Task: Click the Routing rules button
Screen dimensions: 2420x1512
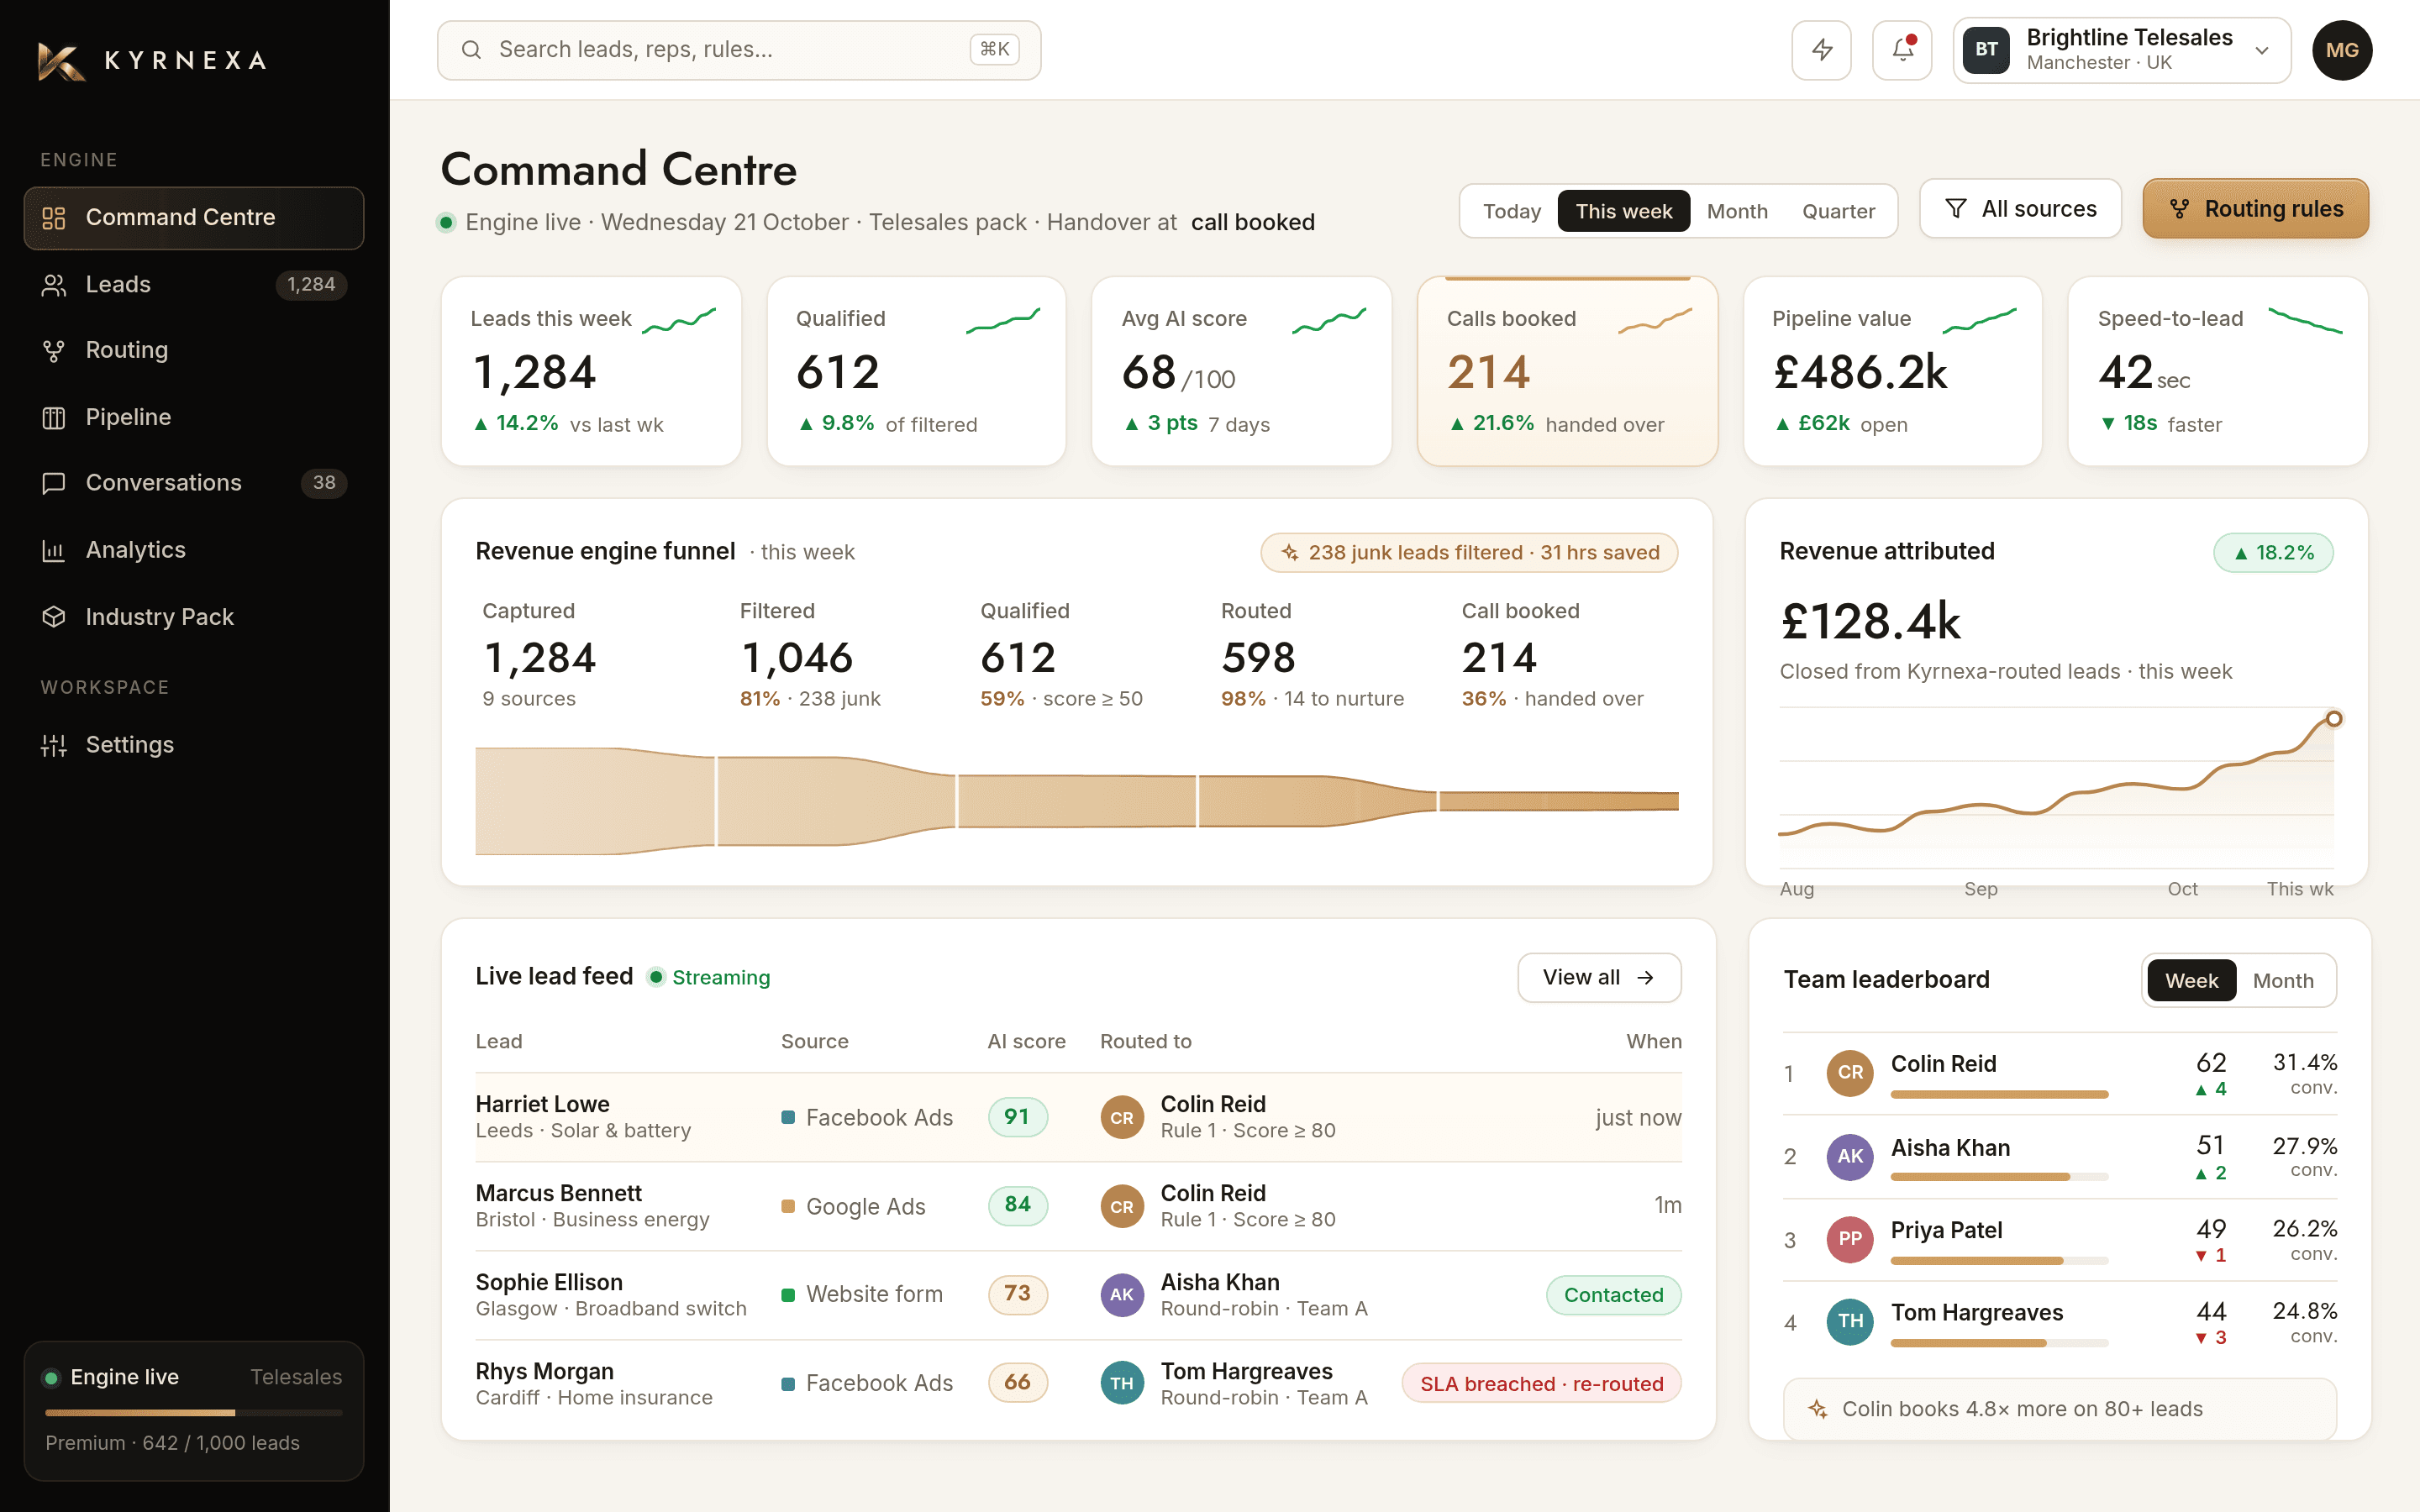Action: coord(2256,209)
